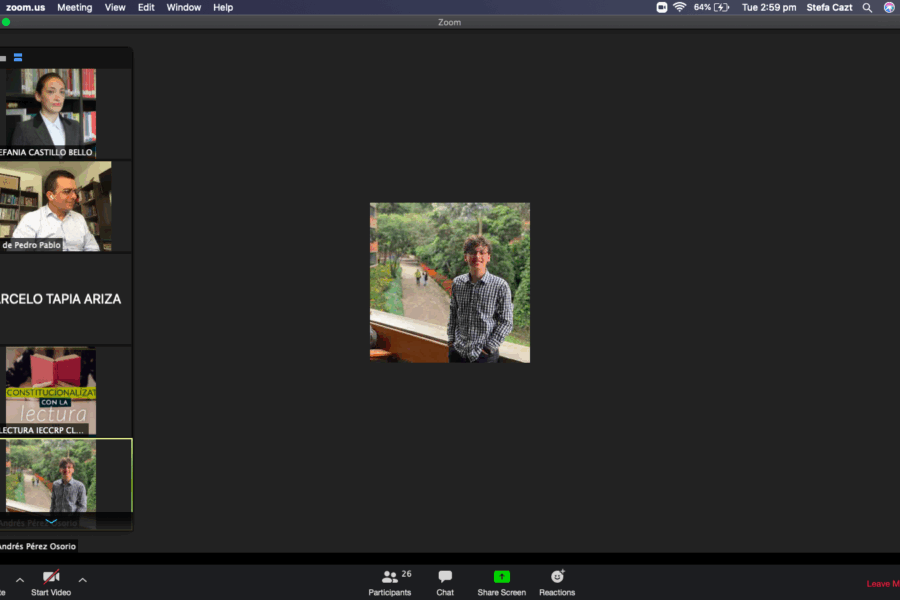Click the Stefa Cazt user name
This screenshot has width=900, height=600.
tap(829, 7)
